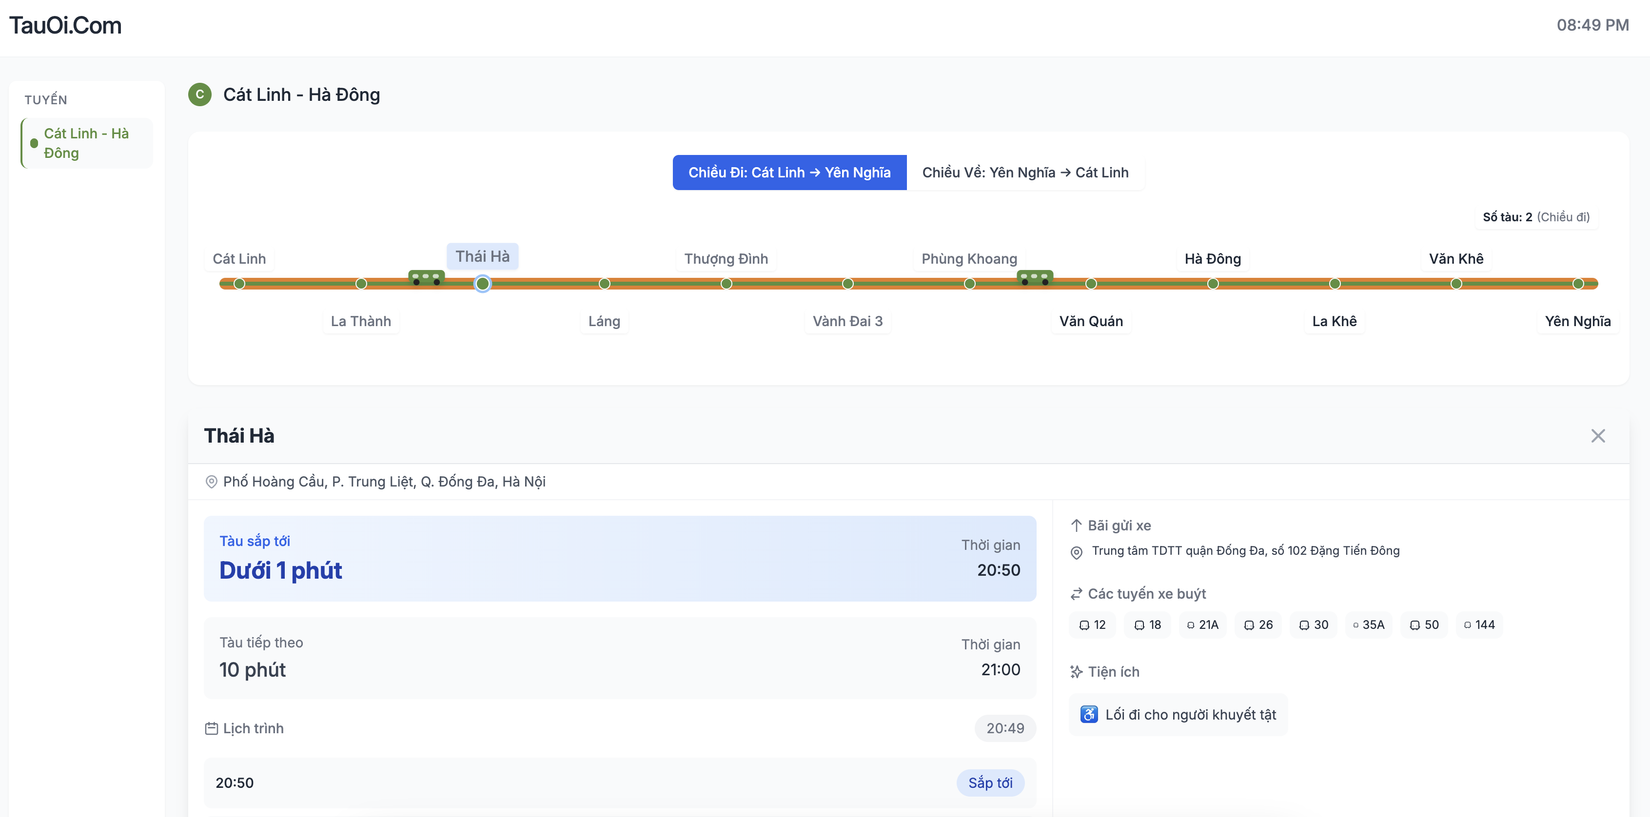Click the sparkle icon beside Tiện ích
Viewport: 1650px width, 817px height.
[1076, 672]
